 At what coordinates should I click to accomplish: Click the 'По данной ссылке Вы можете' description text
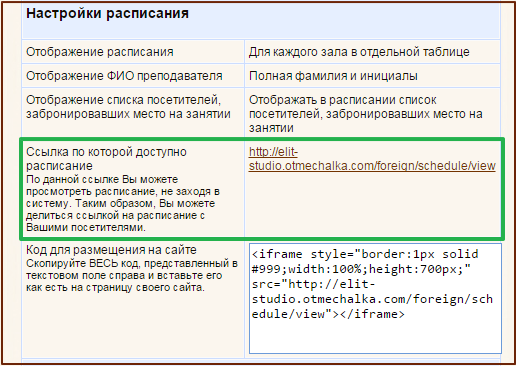[x=123, y=203]
